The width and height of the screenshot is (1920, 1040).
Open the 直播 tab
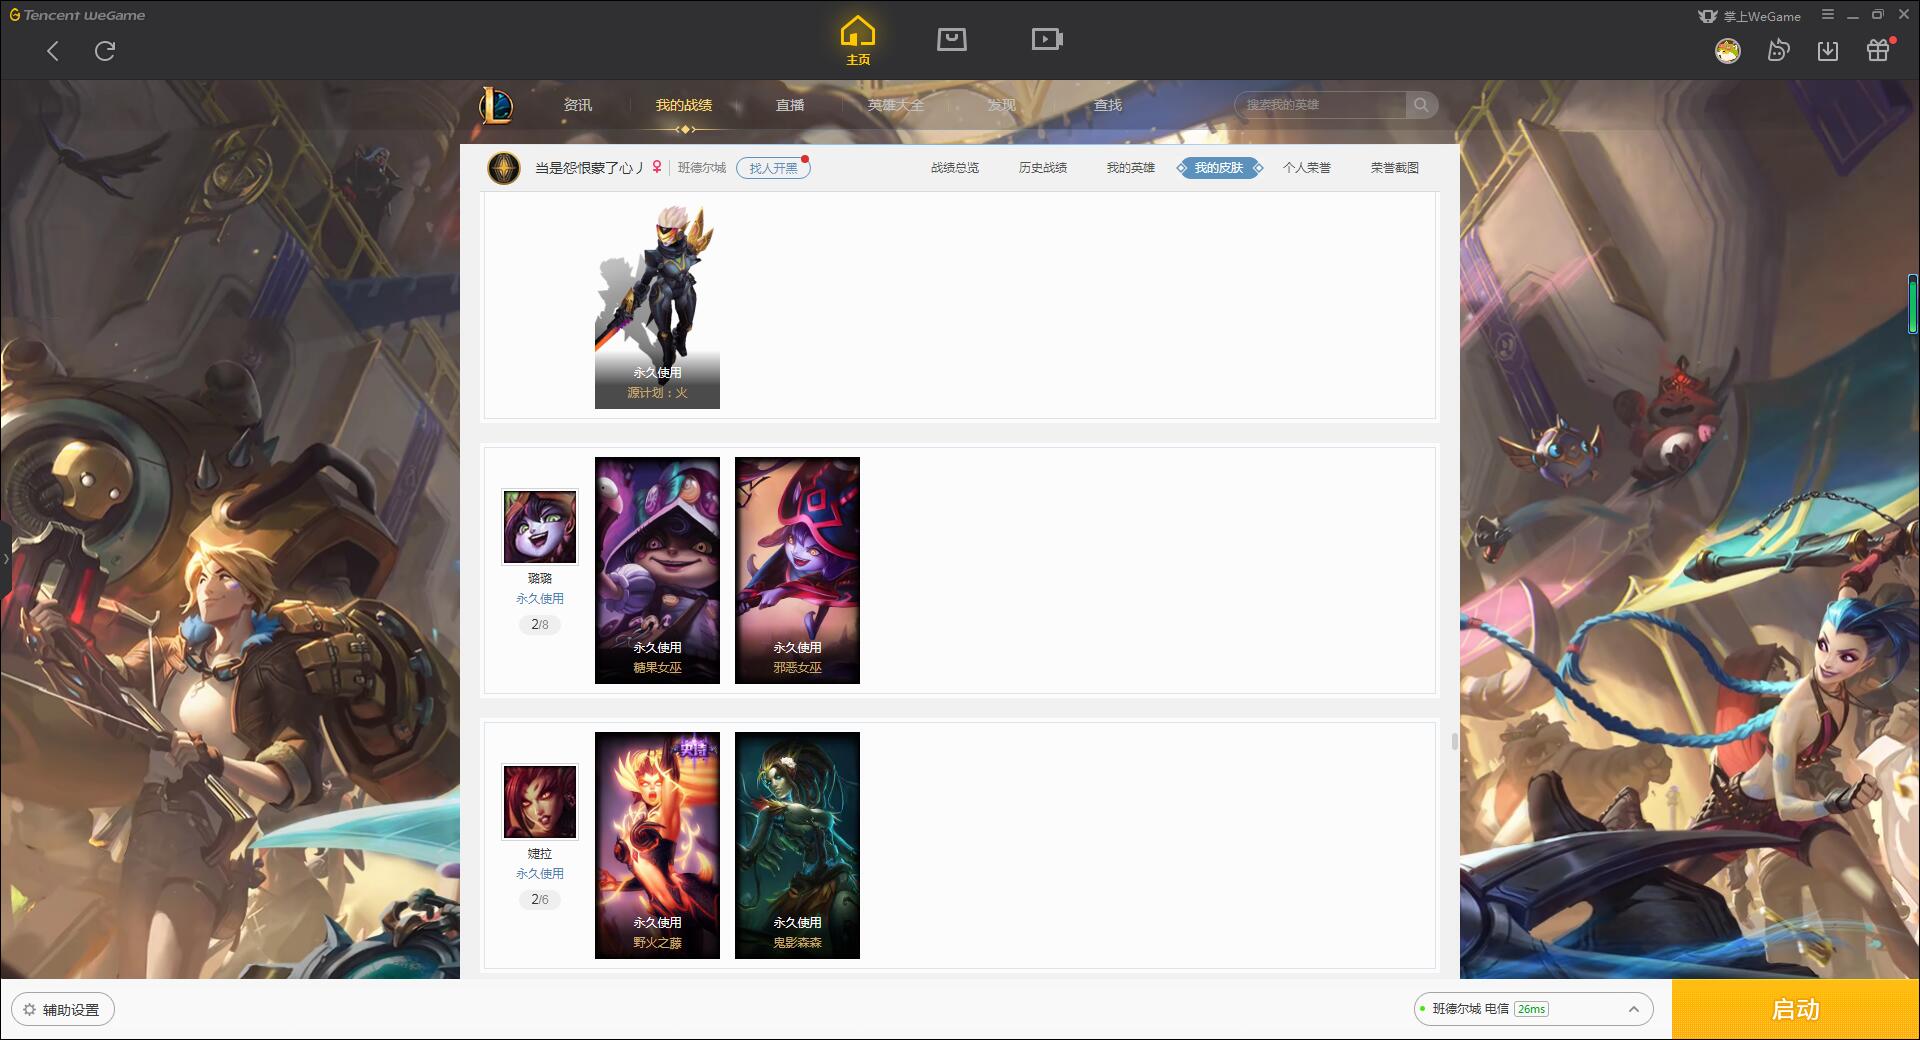(x=790, y=105)
